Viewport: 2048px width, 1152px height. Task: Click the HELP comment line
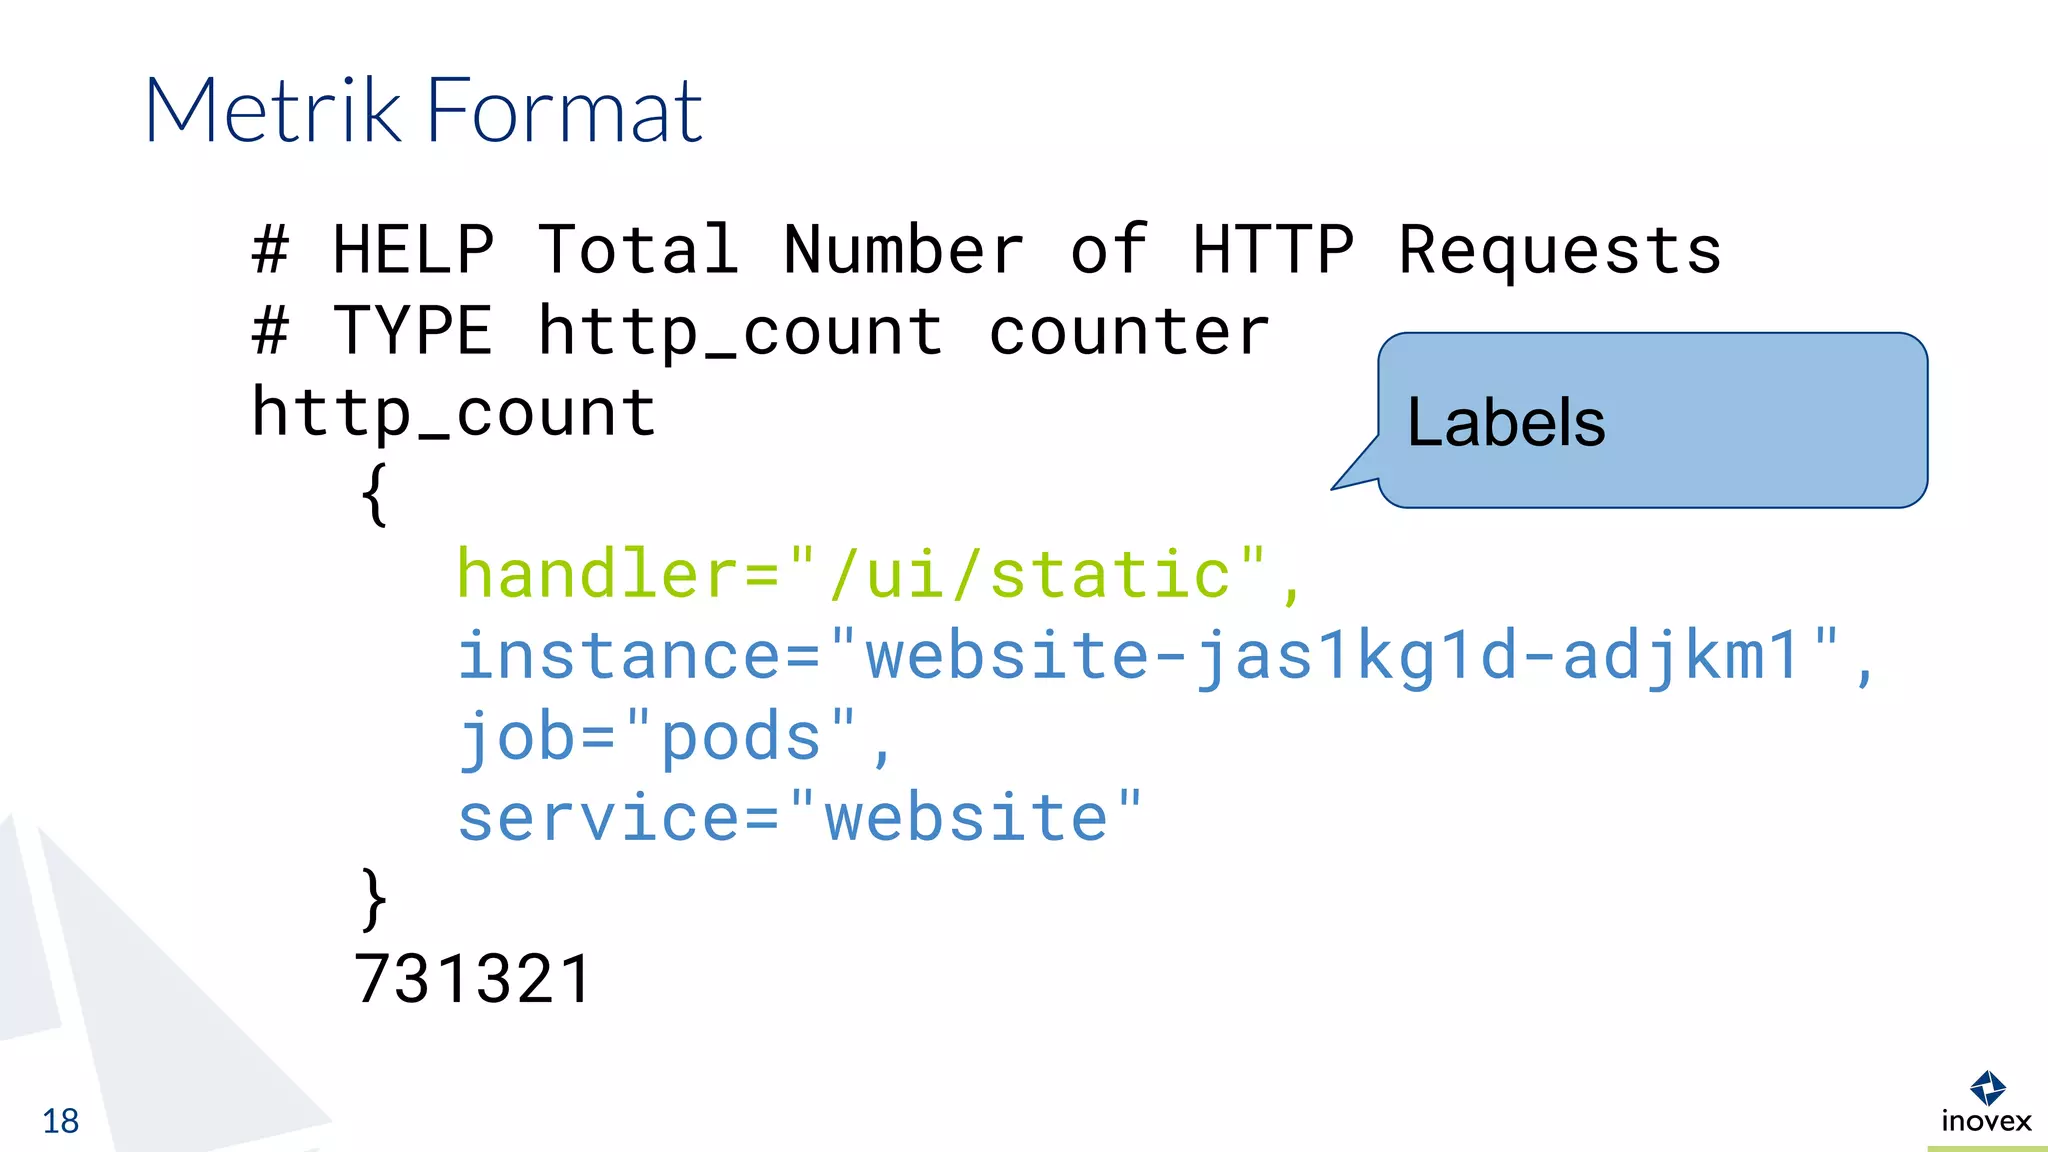(x=986, y=250)
